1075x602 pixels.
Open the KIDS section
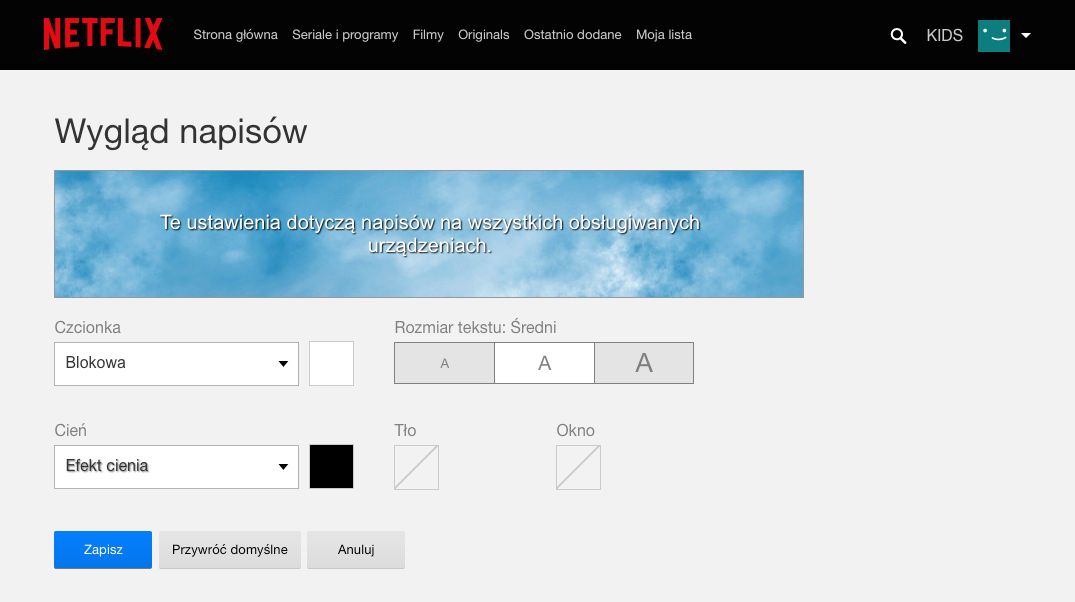pyautogui.click(x=944, y=36)
